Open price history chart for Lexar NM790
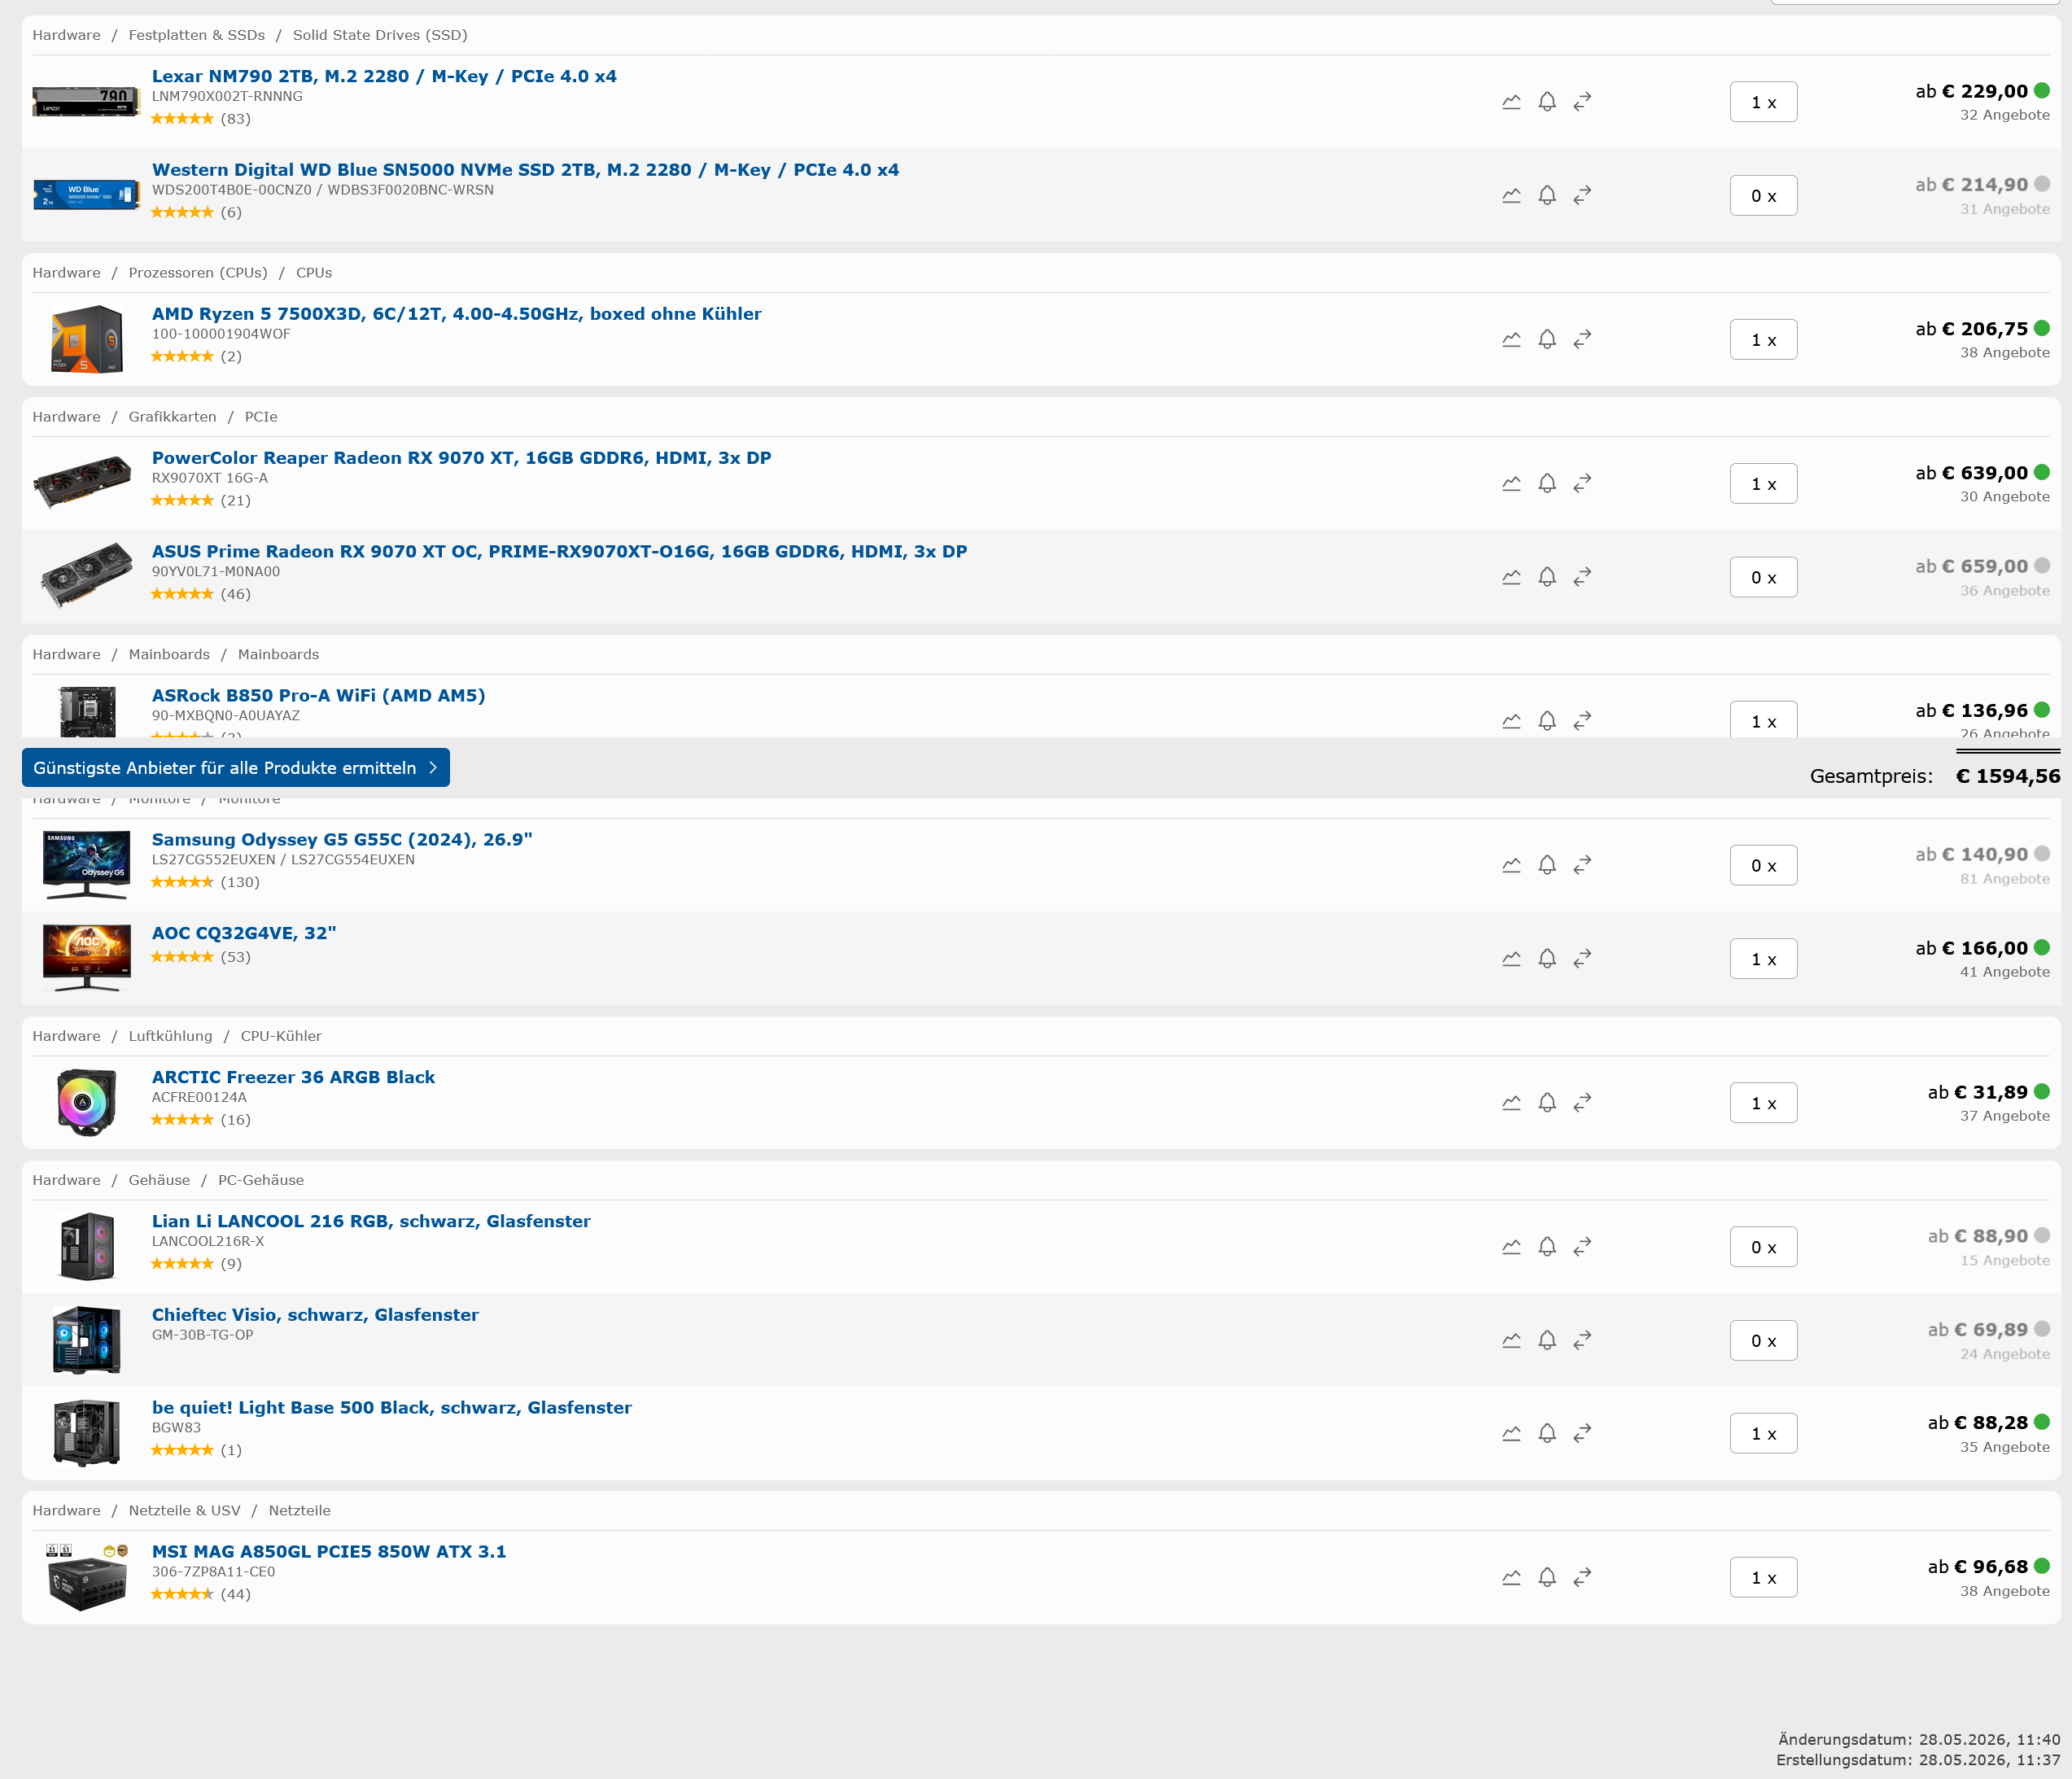2072x1779 pixels. click(1511, 102)
